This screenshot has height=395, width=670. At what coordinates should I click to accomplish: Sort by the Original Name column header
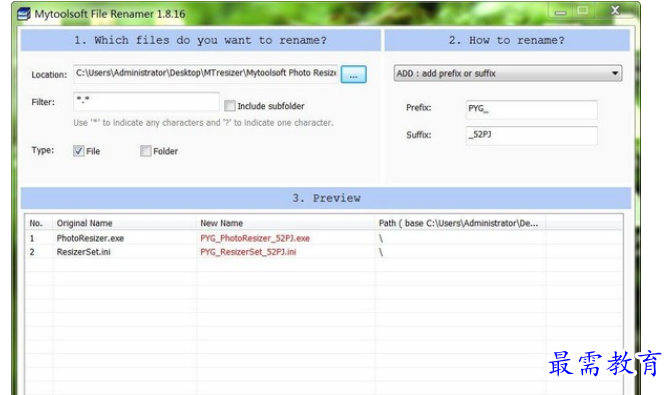tap(125, 223)
